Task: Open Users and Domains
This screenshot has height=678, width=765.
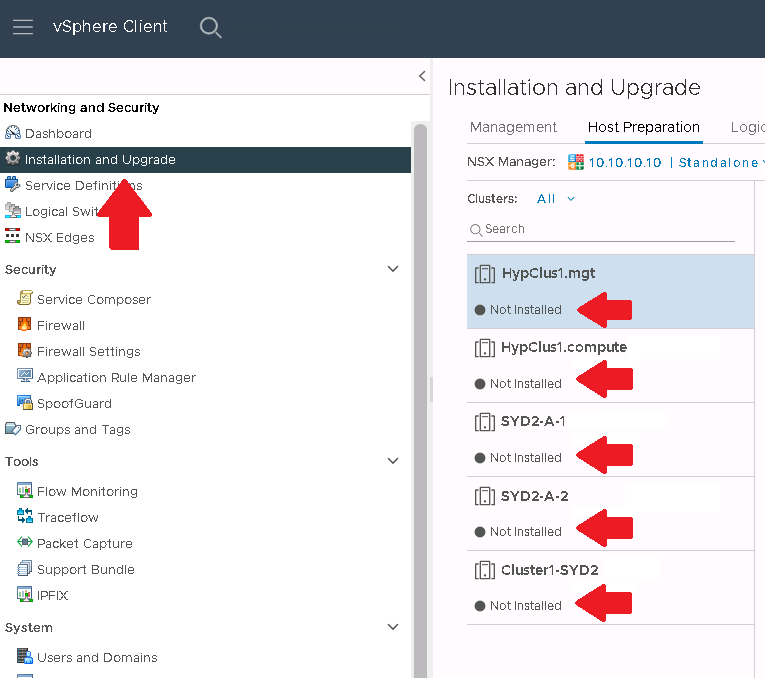Action: (x=97, y=658)
